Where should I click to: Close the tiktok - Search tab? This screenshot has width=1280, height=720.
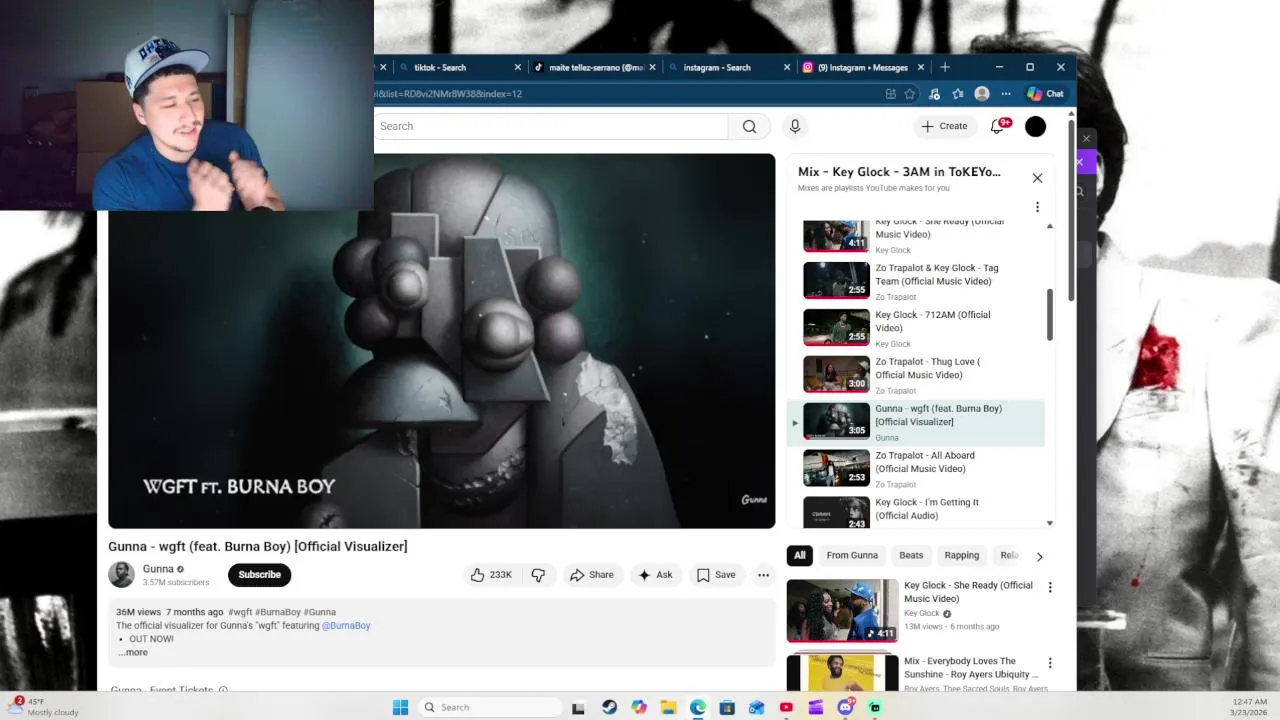coord(517,67)
